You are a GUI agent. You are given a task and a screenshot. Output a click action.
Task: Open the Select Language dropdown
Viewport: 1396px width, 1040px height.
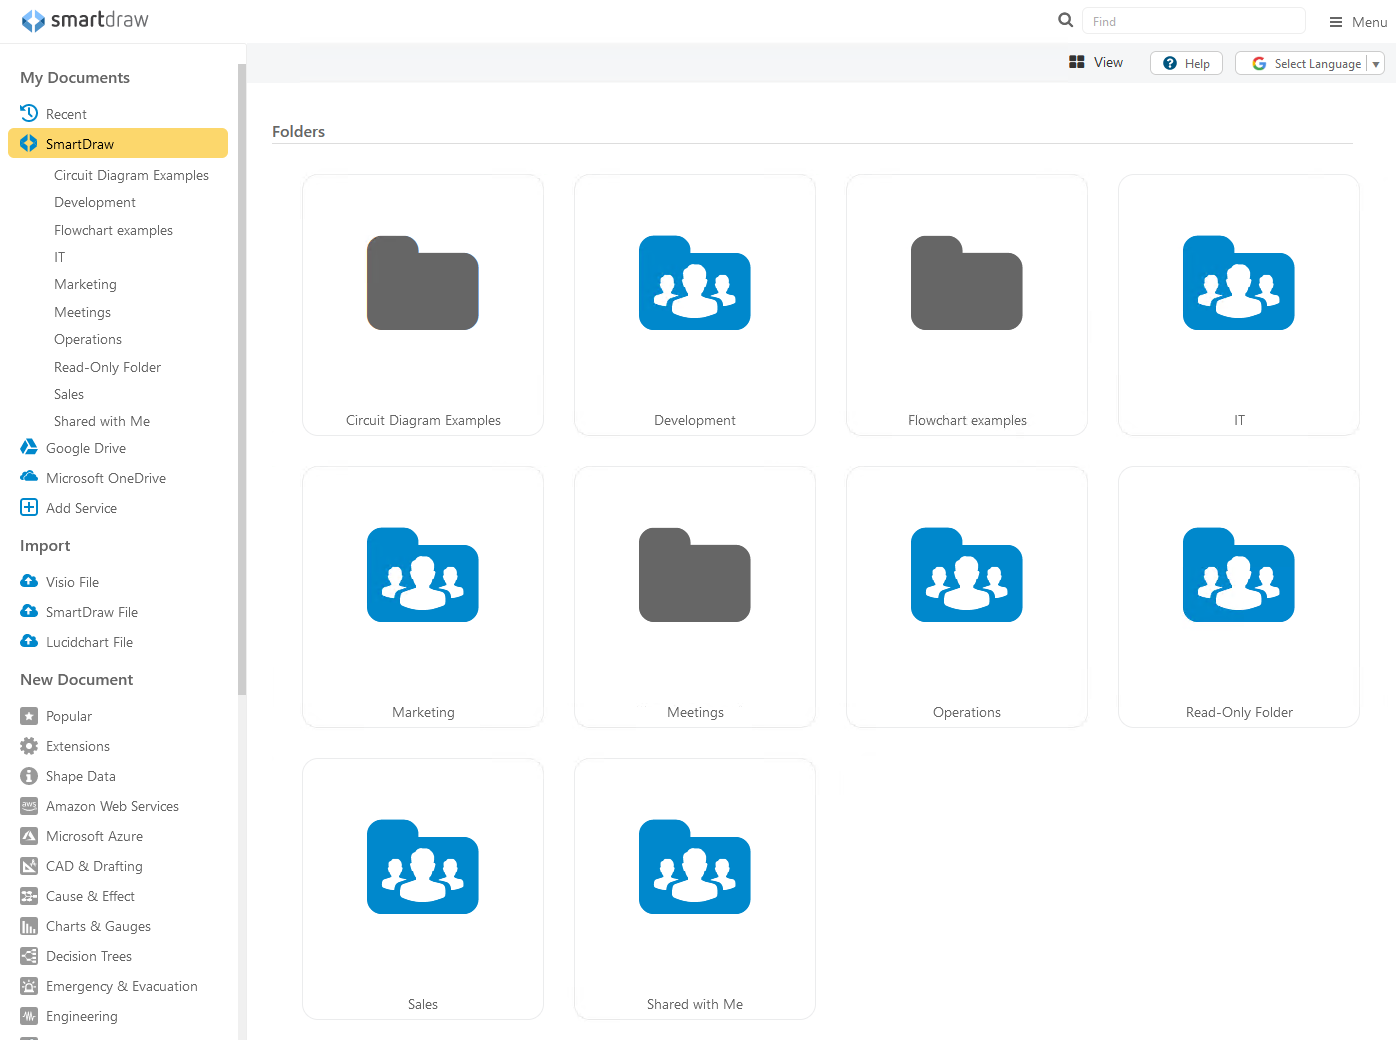coord(1309,63)
